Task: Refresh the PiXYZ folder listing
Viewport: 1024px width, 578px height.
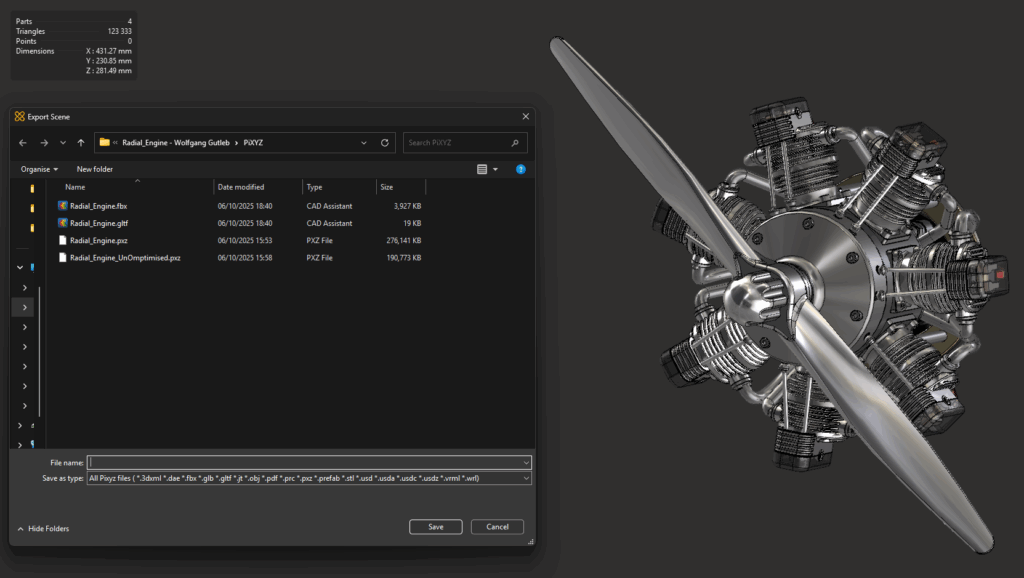Action: pos(385,143)
